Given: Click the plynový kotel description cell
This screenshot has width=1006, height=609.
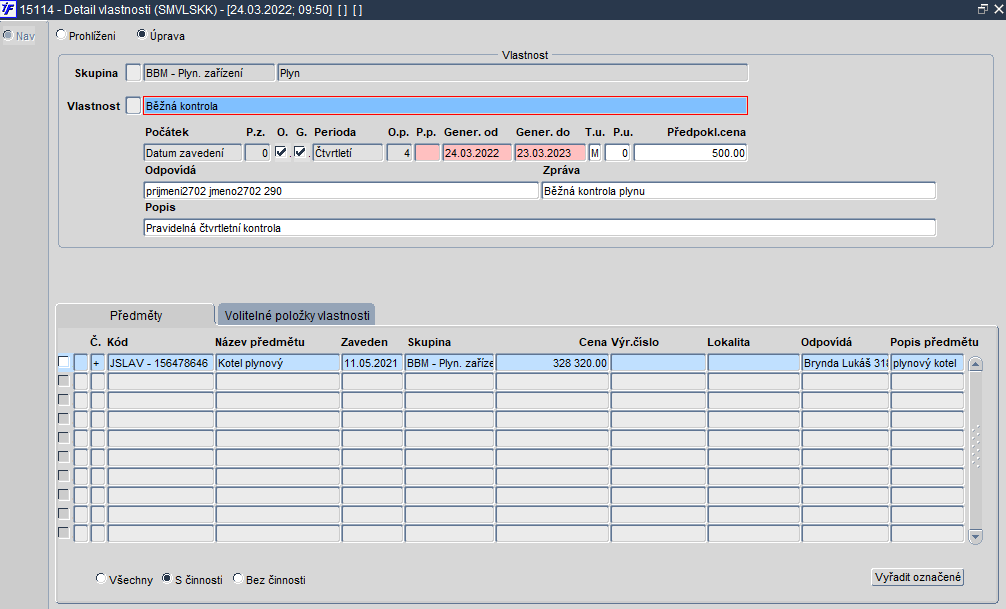Looking at the screenshot, I should [928, 363].
